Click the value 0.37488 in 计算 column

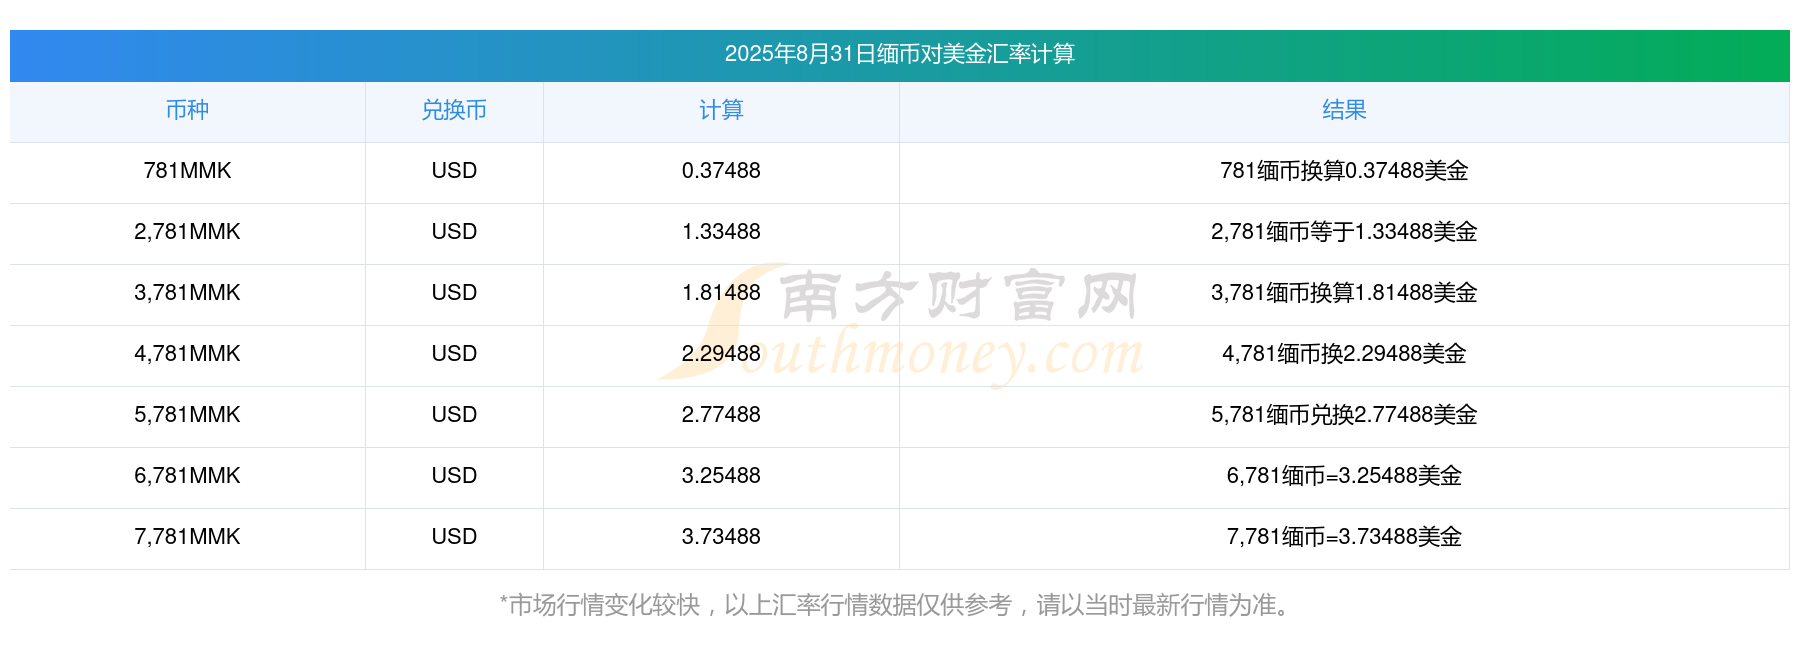point(721,171)
